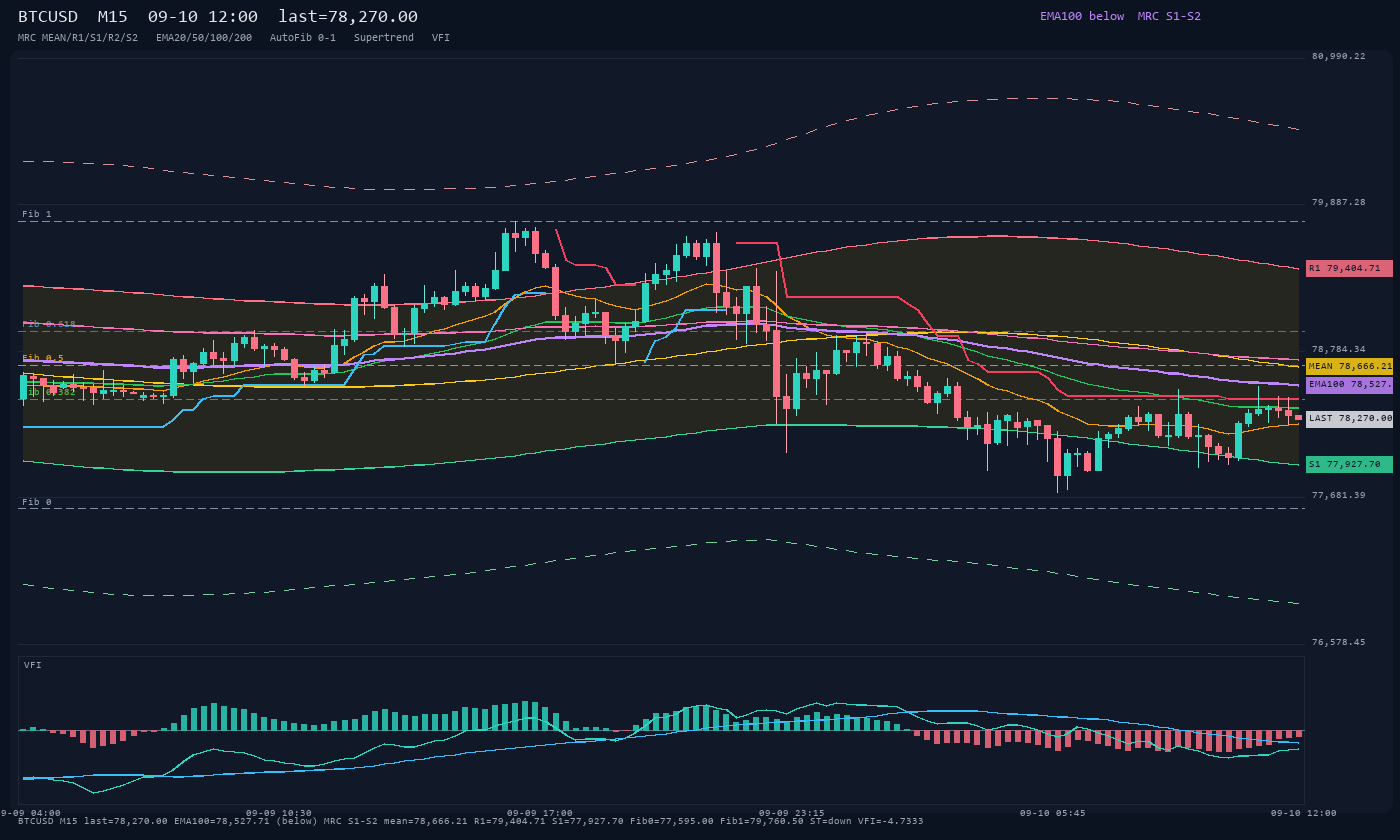Click the 'MRC S1-S2' zone label top right
1400x840 pixels.
1169,16
